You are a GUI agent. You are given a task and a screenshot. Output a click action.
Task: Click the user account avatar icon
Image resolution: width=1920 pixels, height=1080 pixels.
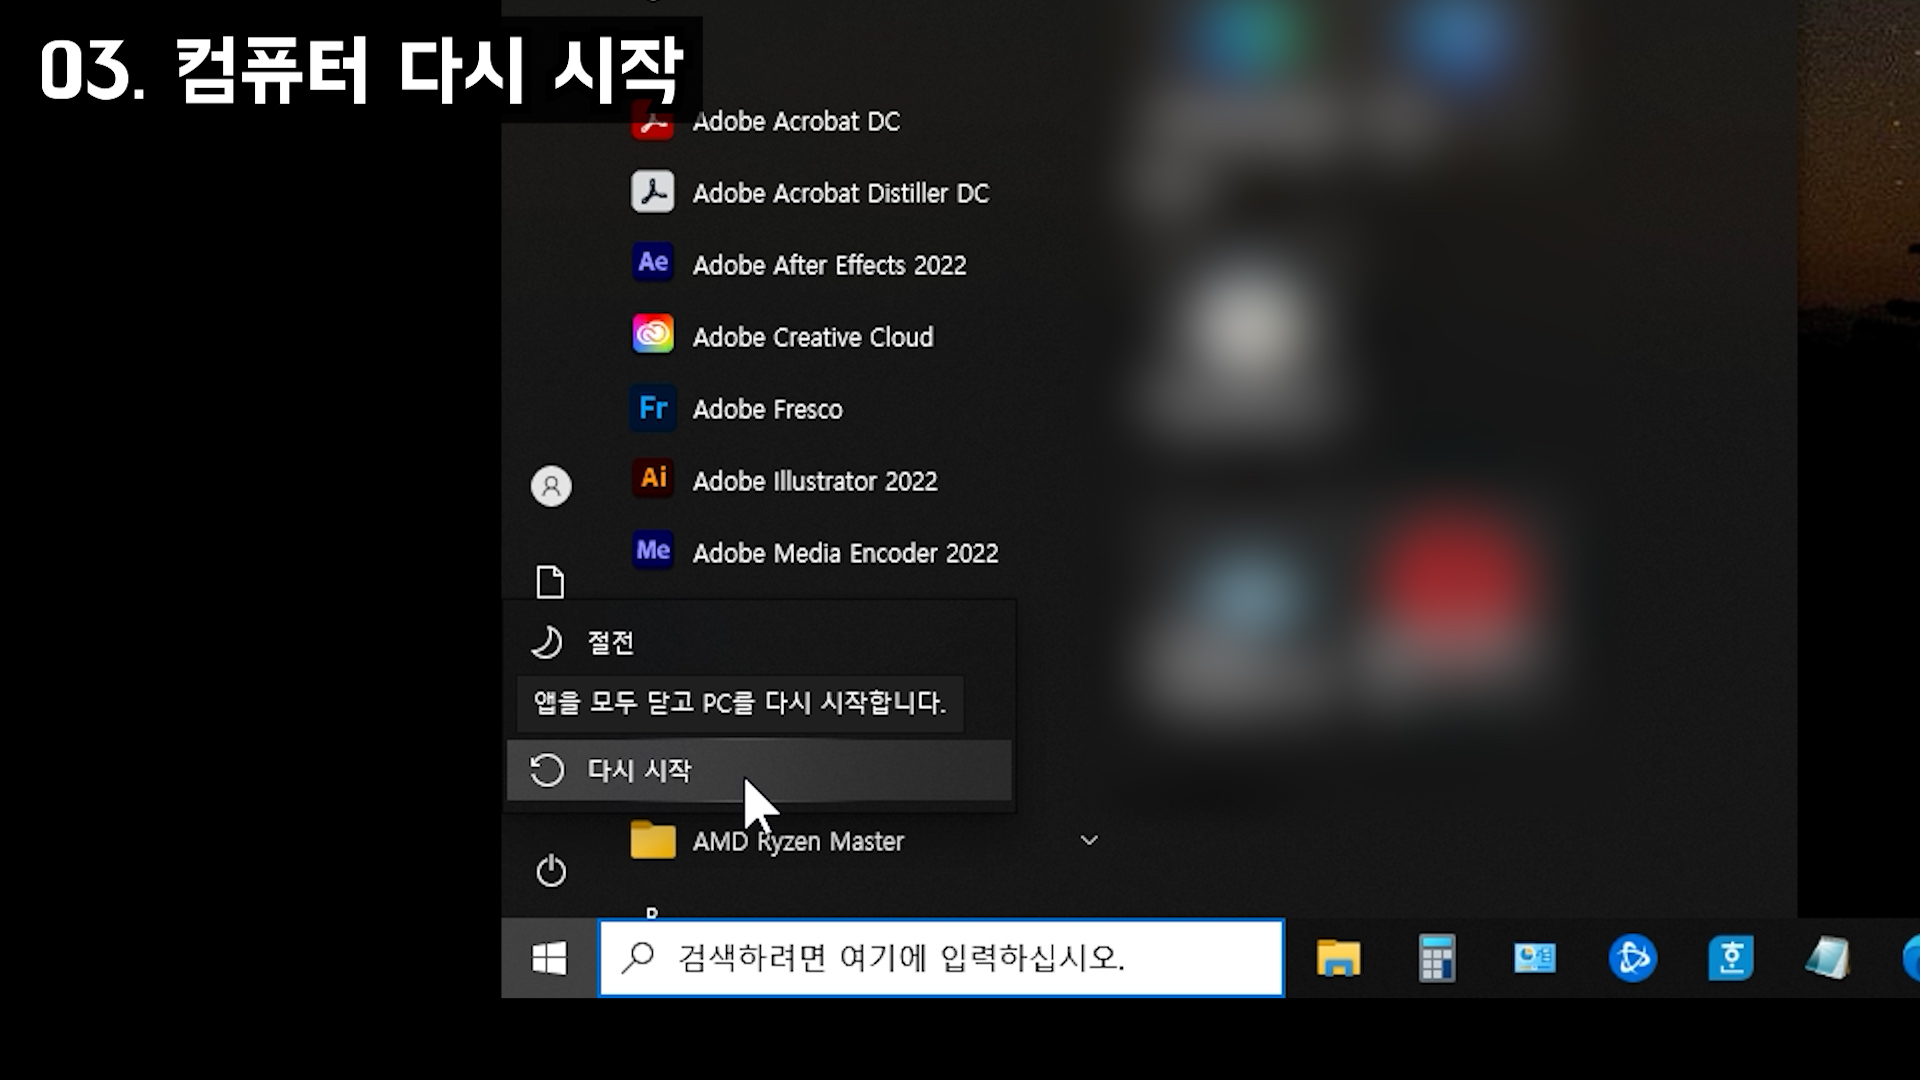click(x=551, y=486)
